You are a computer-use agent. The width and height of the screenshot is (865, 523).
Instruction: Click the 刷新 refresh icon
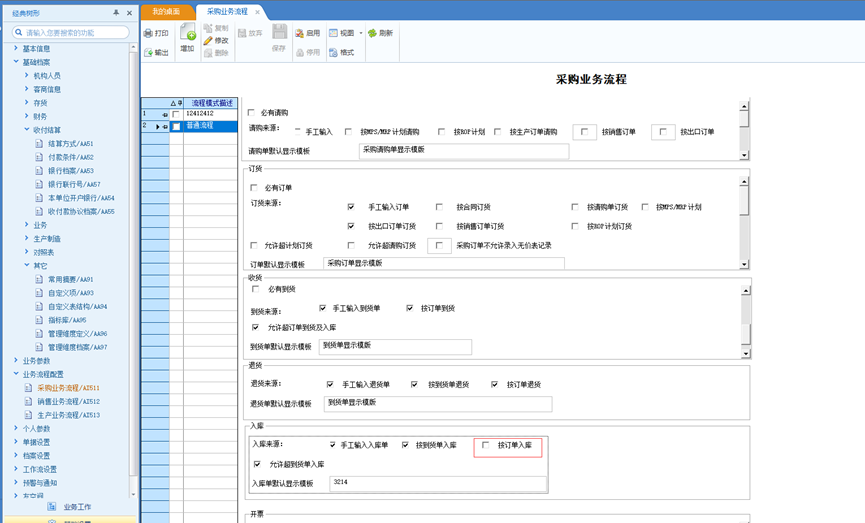pyautogui.click(x=372, y=33)
